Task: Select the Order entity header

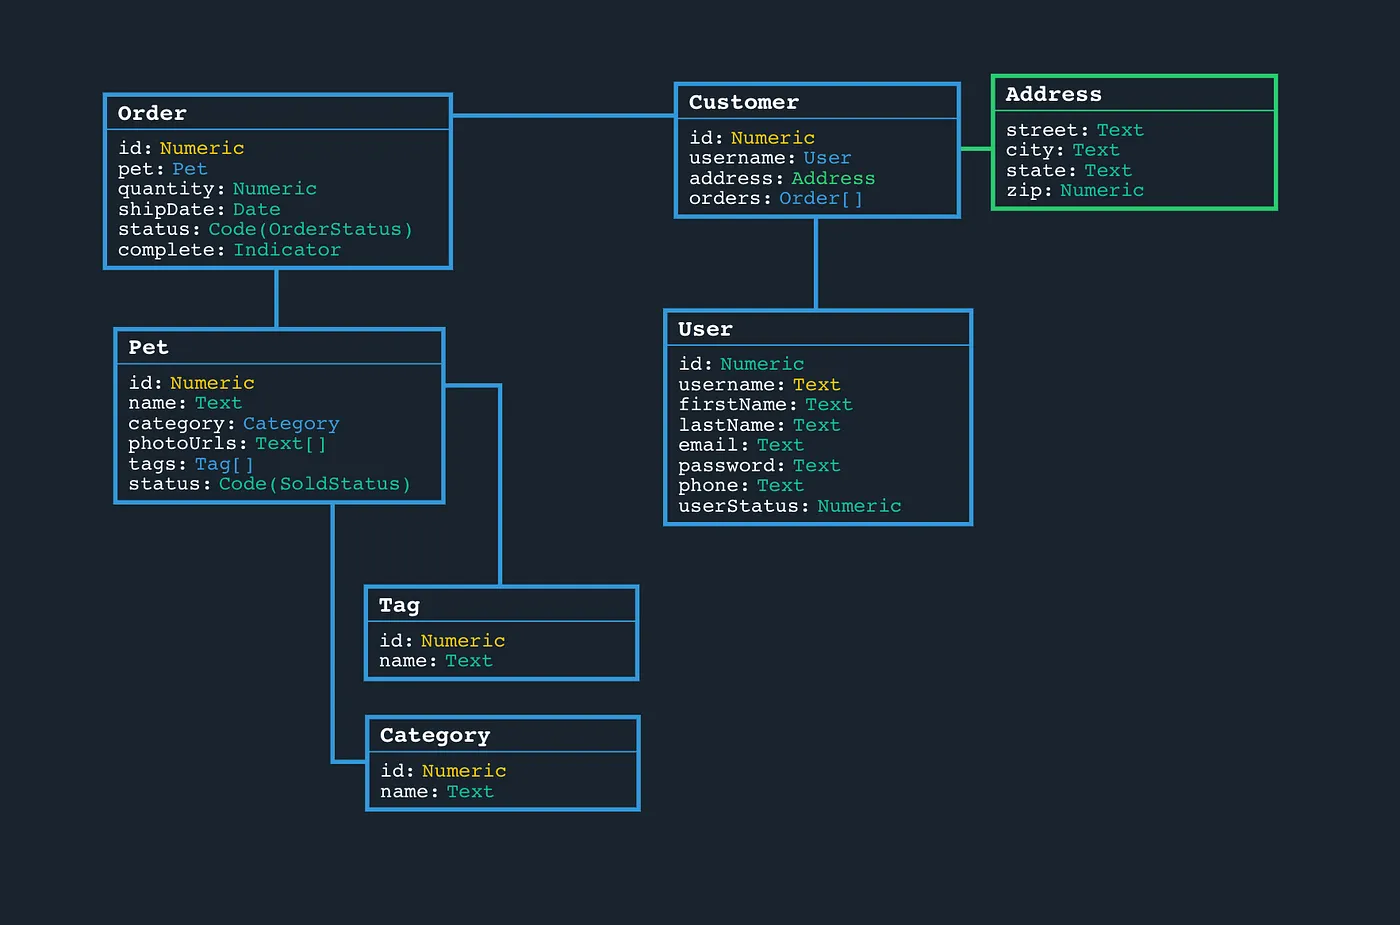Action: [x=152, y=113]
